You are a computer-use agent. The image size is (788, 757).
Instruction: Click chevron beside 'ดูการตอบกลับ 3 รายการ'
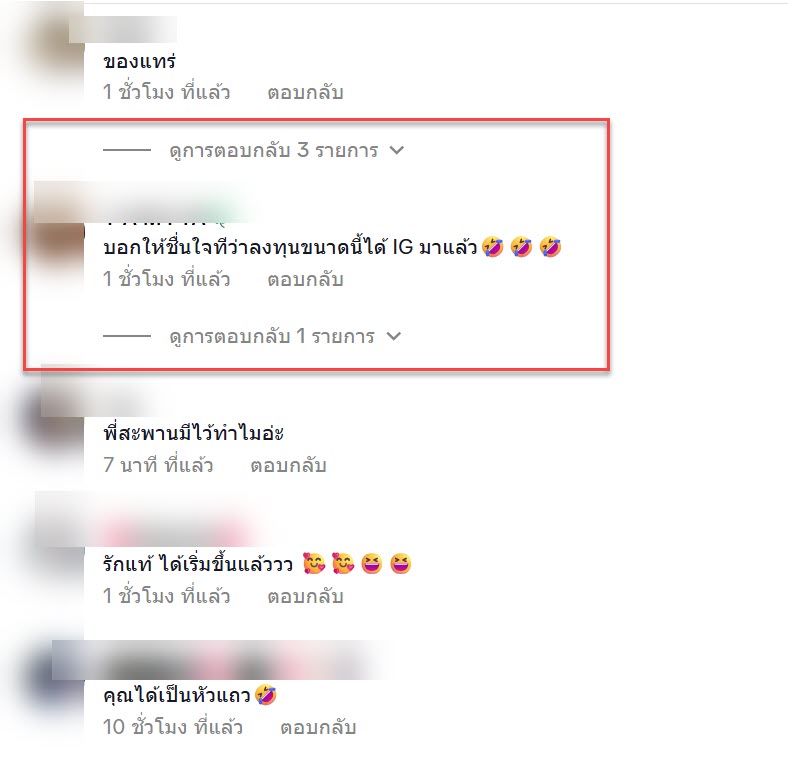click(397, 150)
